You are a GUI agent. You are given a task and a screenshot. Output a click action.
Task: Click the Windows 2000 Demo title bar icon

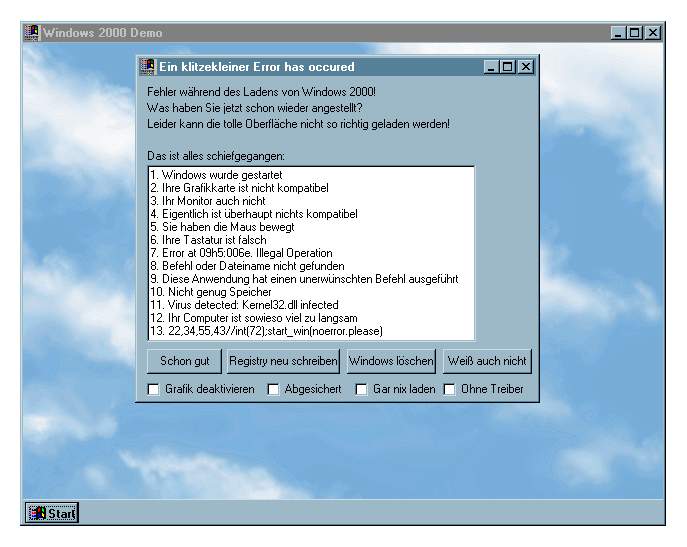click(32, 33)
